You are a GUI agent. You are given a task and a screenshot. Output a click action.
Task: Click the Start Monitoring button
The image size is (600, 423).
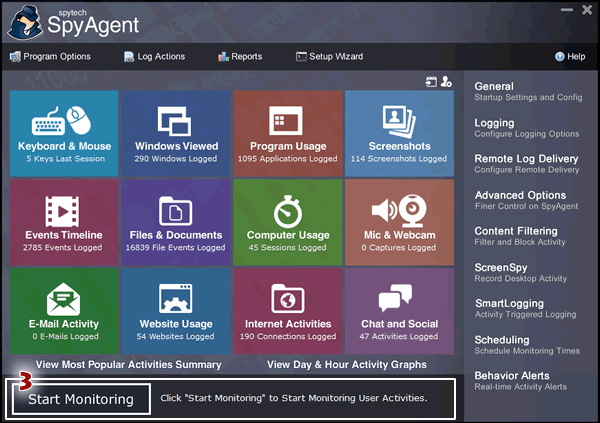tap(81, 399)
